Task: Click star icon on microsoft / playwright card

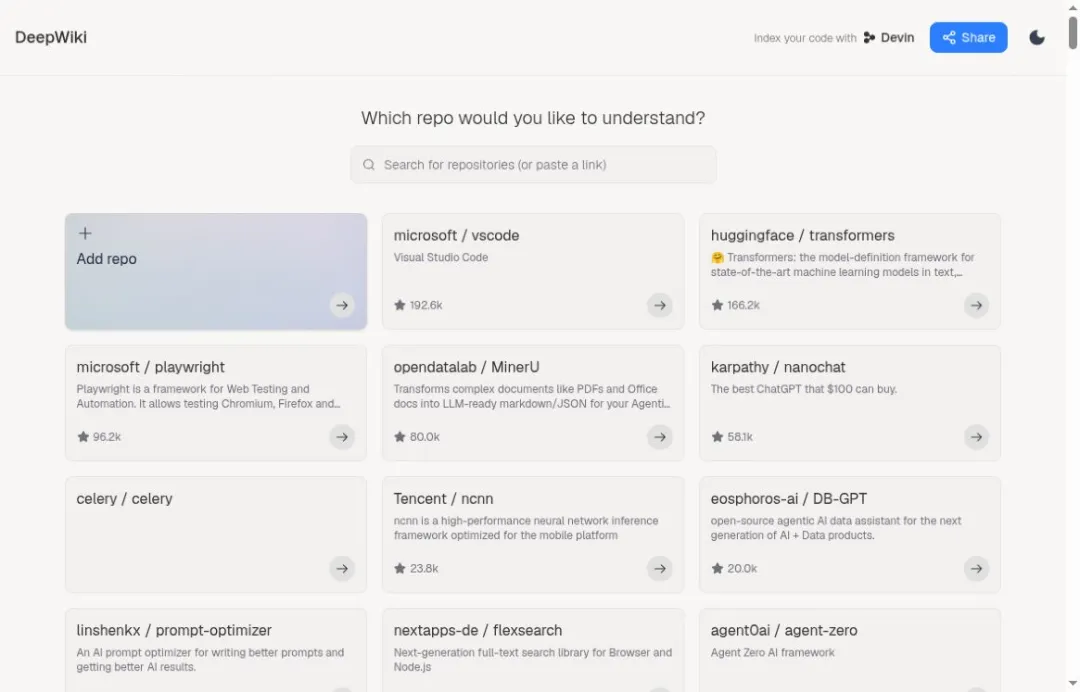Action: click(83, 437)
